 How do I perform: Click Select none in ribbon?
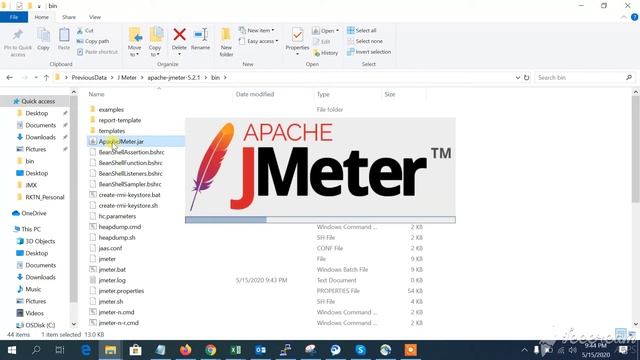pos(365,41)
